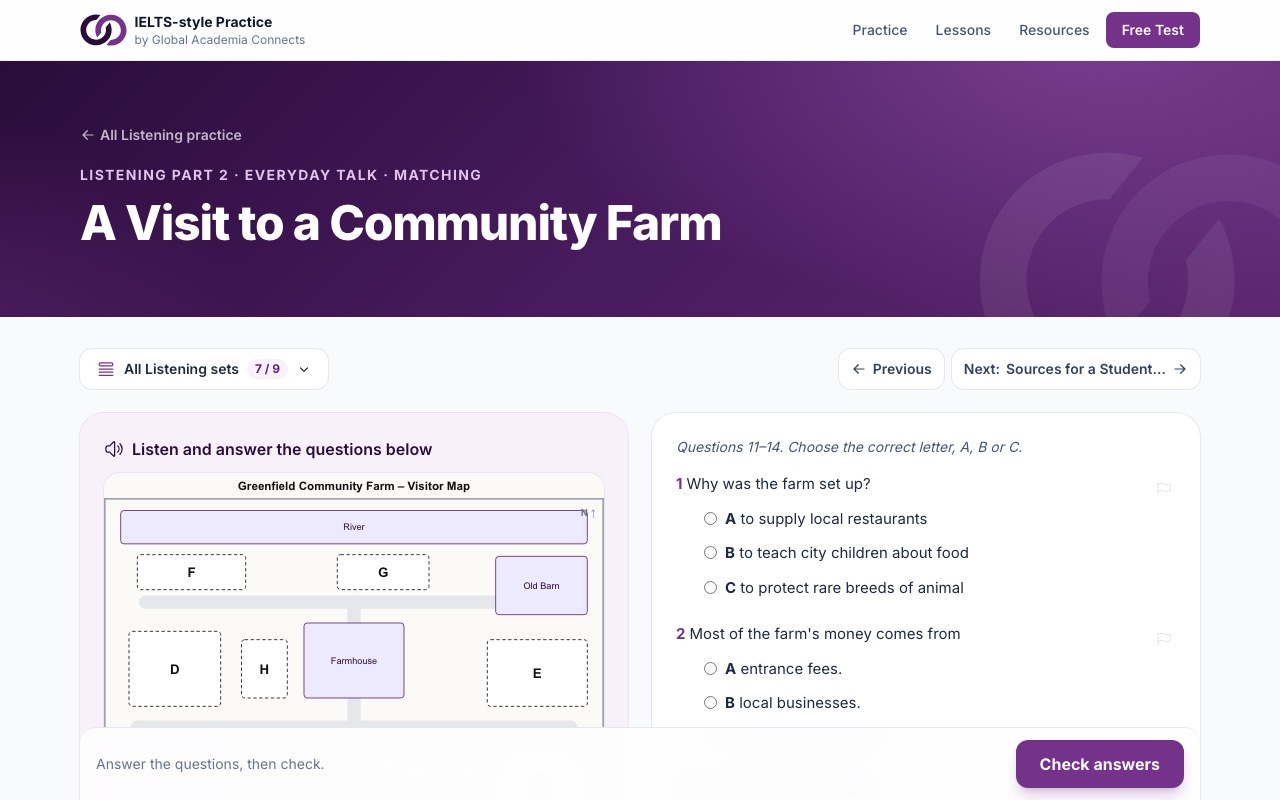Click the 7 / 9 progress badge
The height and width of the screenshot is (800, 1280).
click(267, 369)
